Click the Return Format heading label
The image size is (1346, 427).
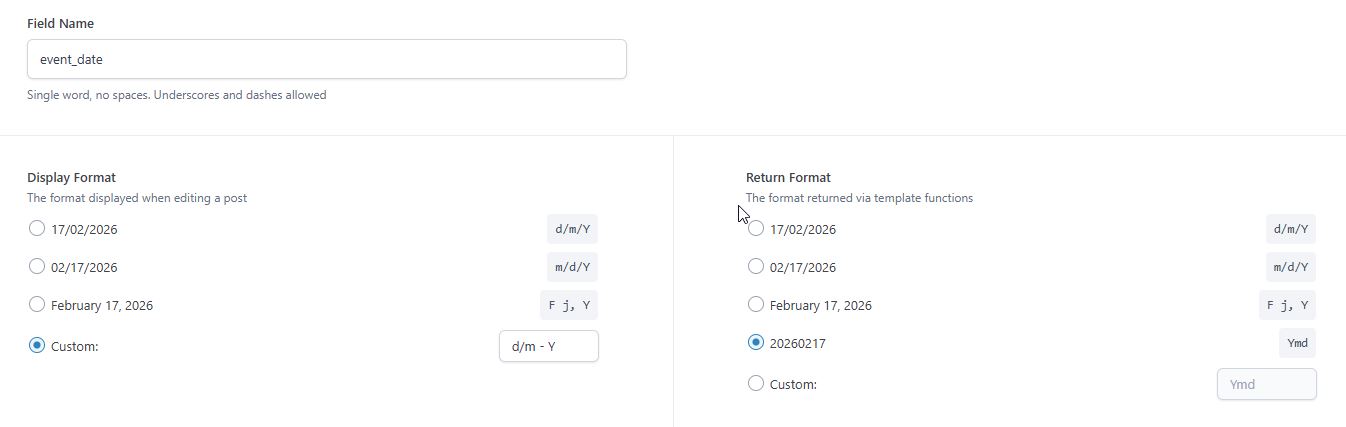tap(788, 177)
